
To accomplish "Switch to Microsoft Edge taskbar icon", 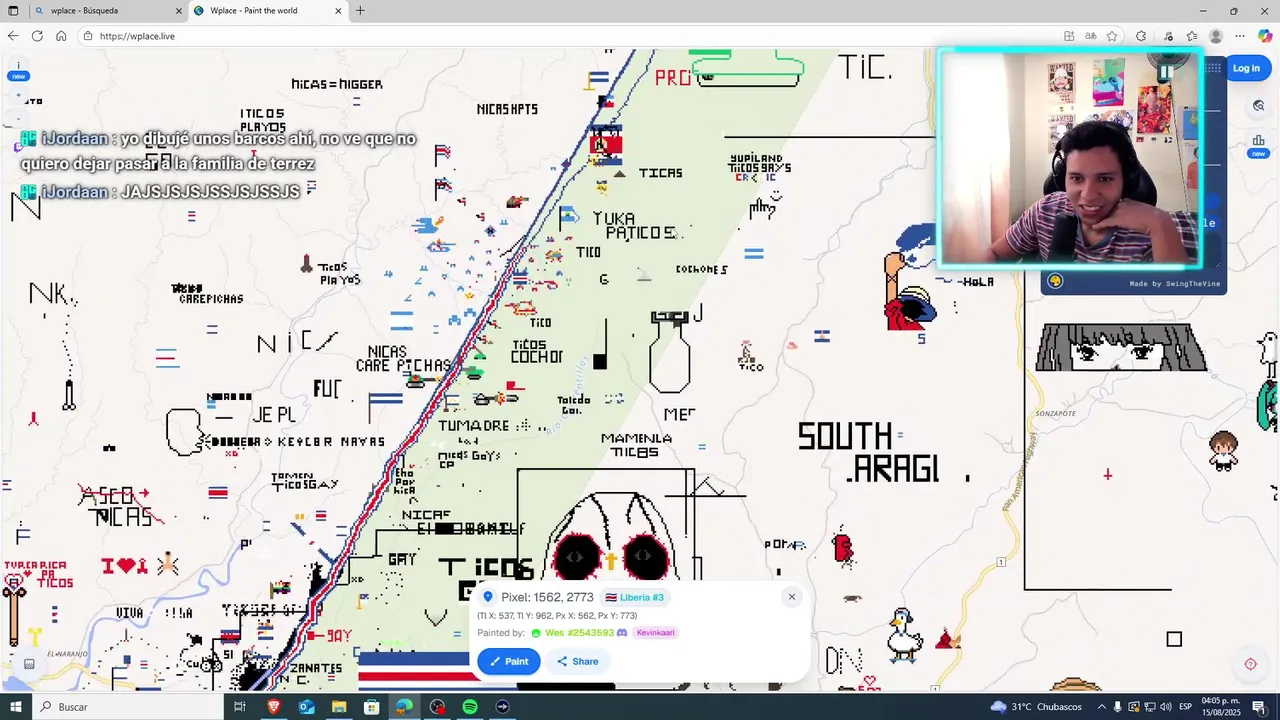I will click(404, 707).
